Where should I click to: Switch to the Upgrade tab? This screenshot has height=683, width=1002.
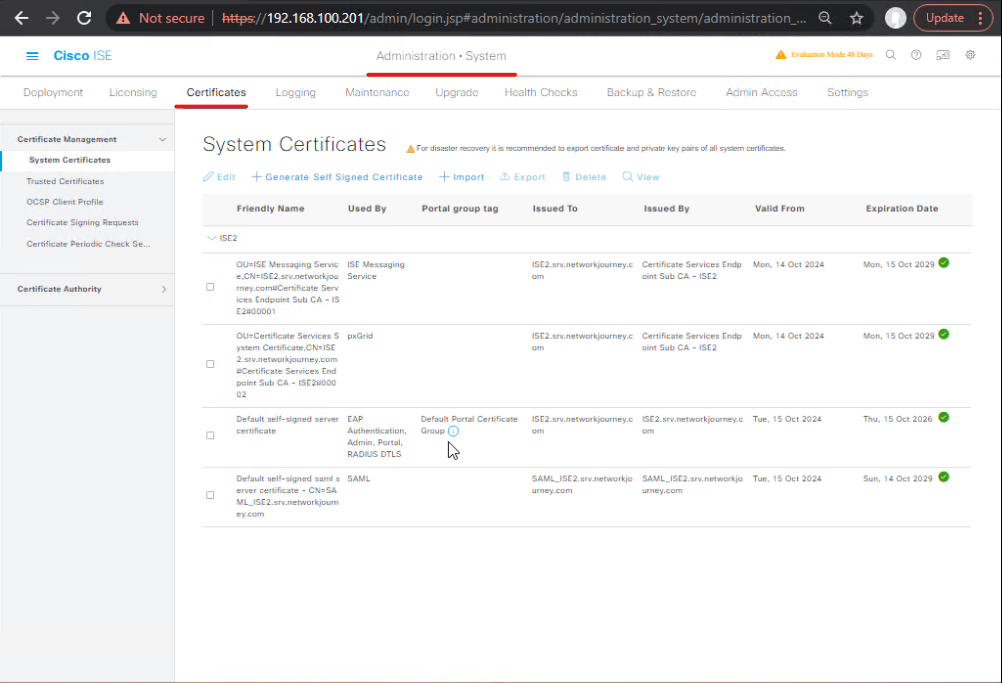[x=457, y=93]
